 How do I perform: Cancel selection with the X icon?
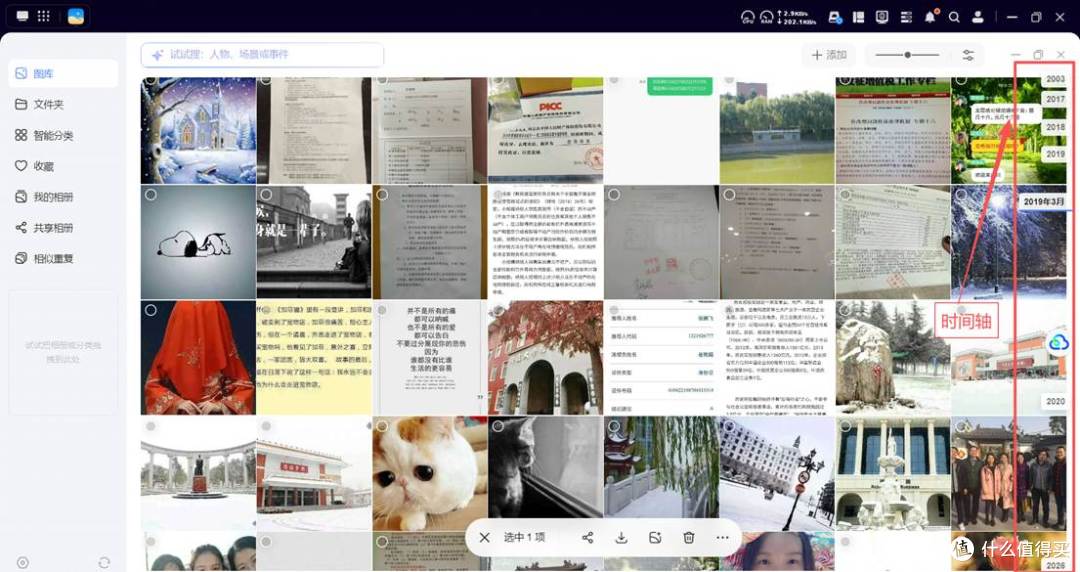pyautogui.click(x=484, y=538)
